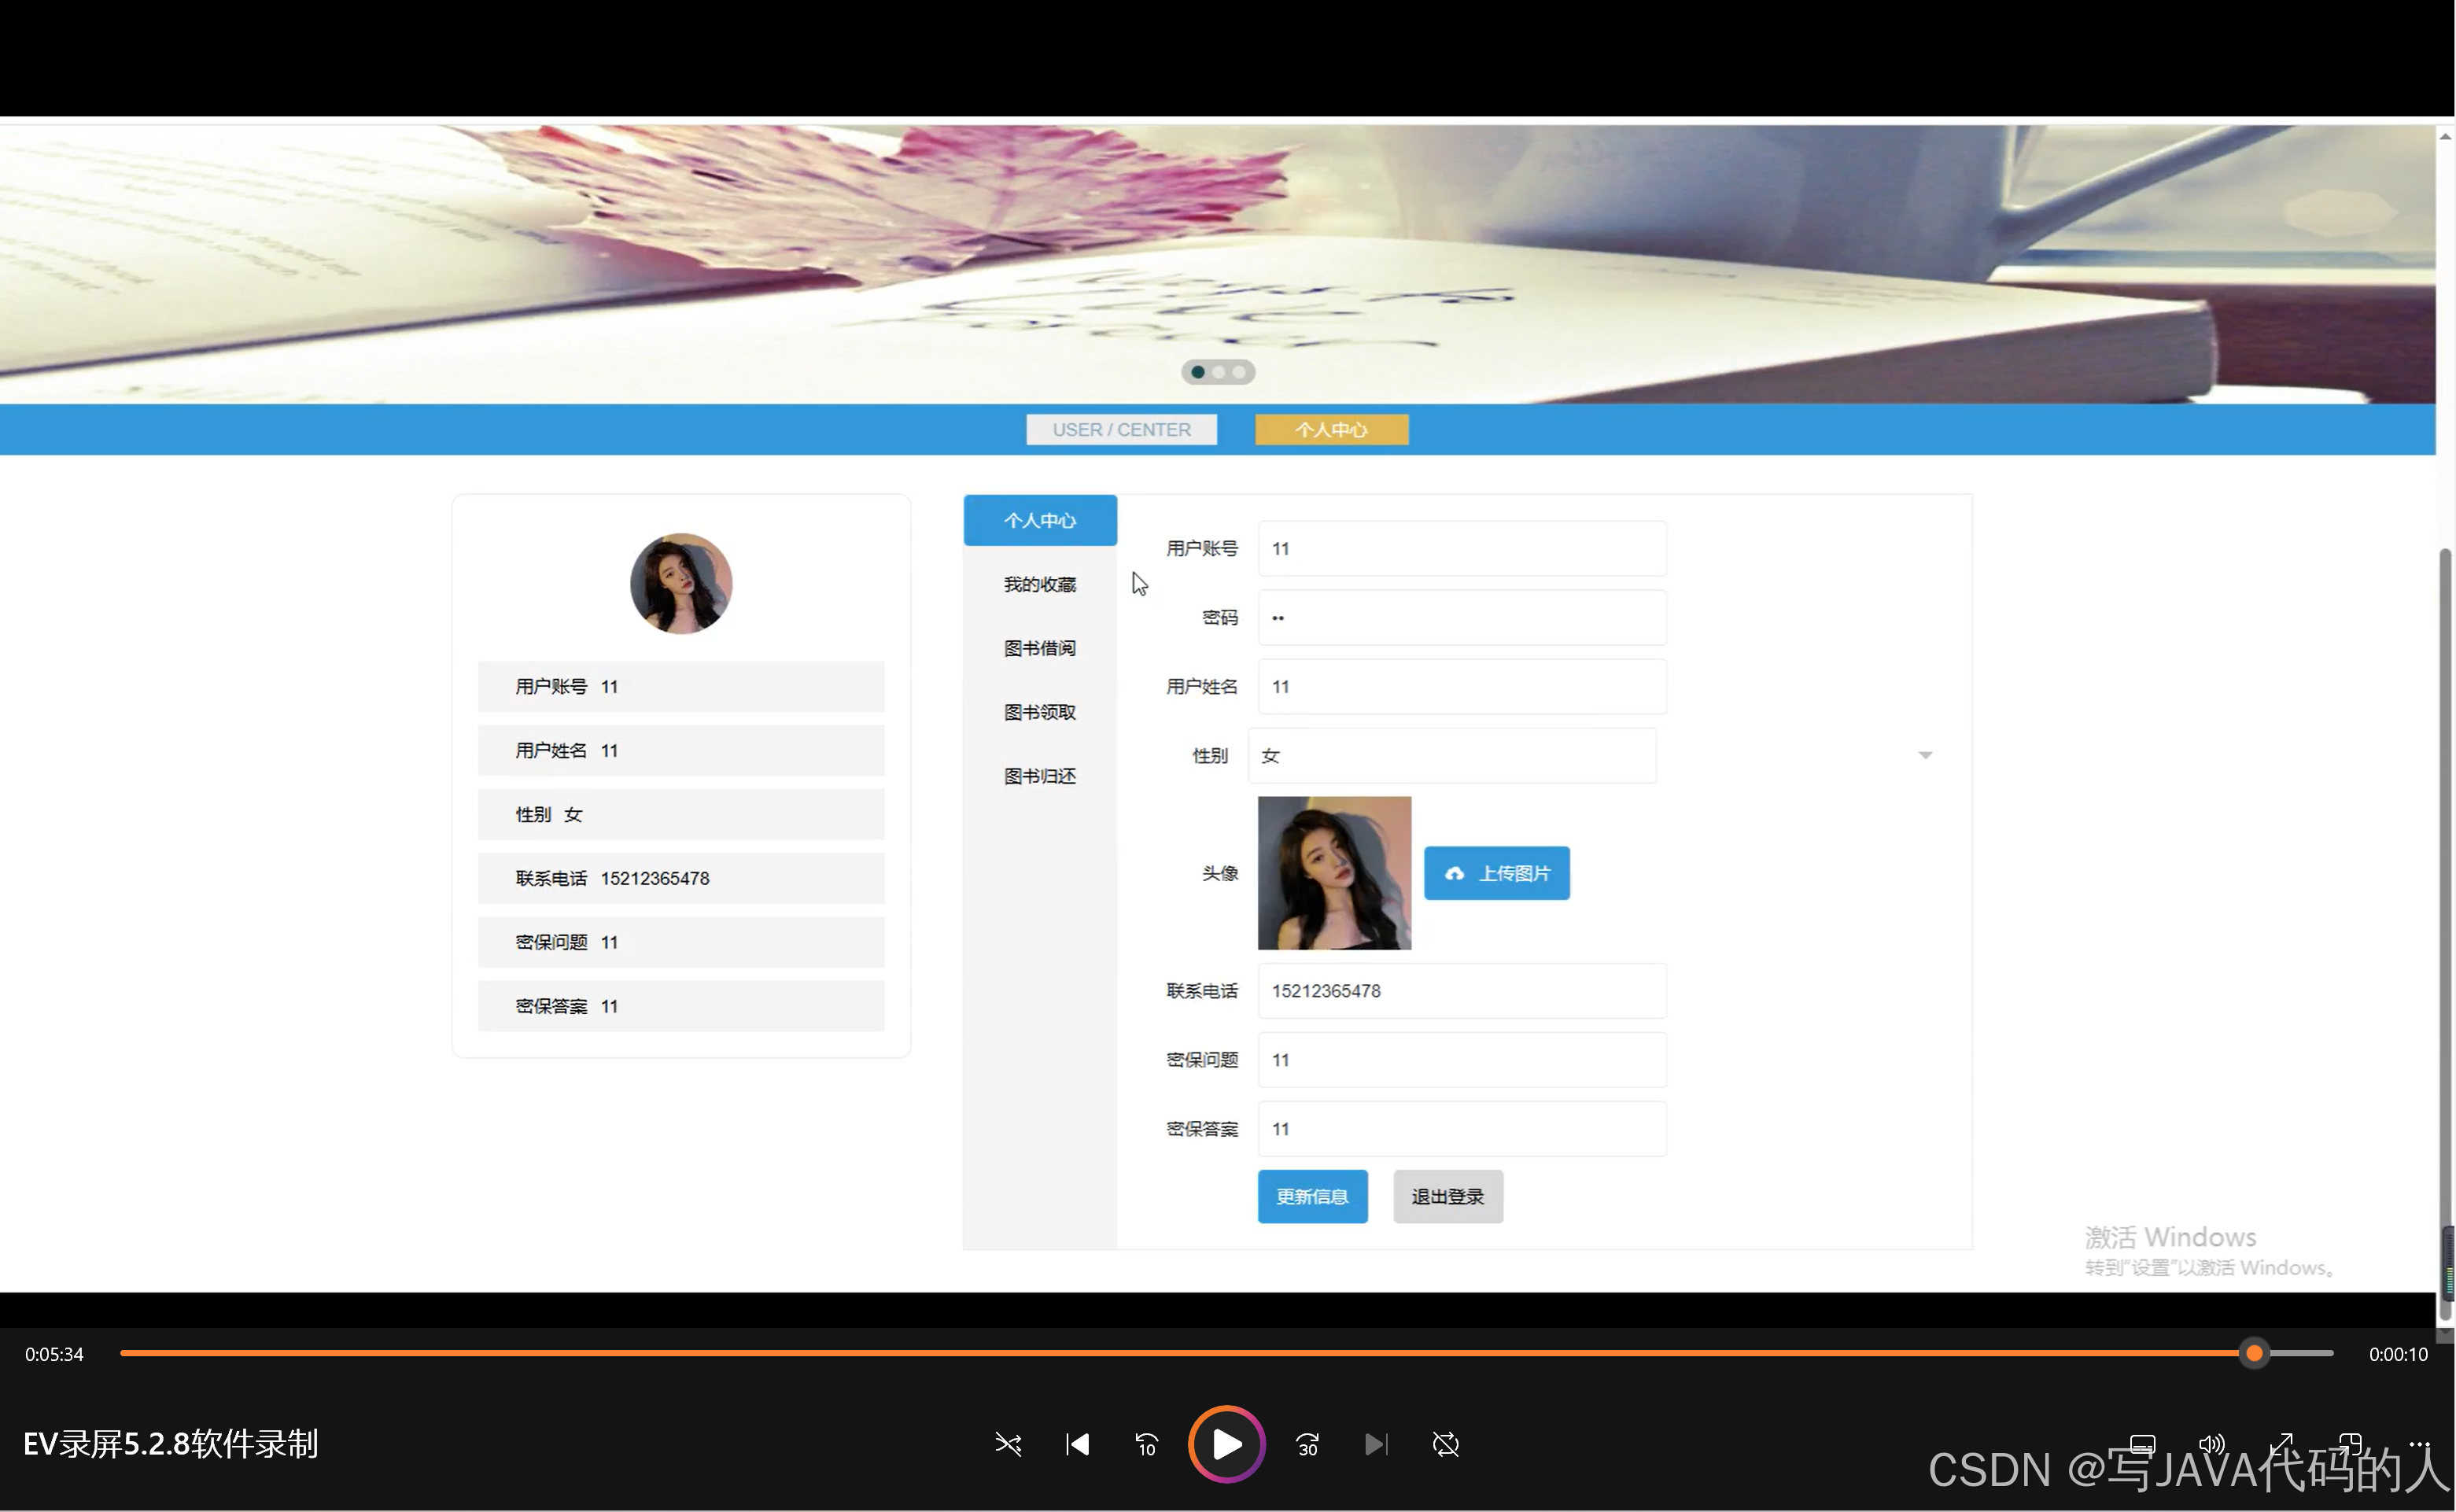Click the volume speaker icon
Screen dimensions: 2456x1512
coord(2211,1444)
